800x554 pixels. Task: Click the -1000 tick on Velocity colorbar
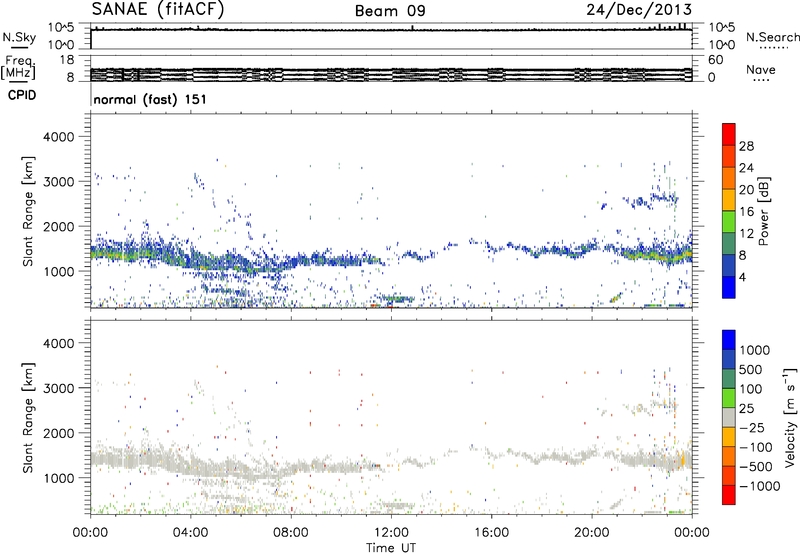[760, 486]
